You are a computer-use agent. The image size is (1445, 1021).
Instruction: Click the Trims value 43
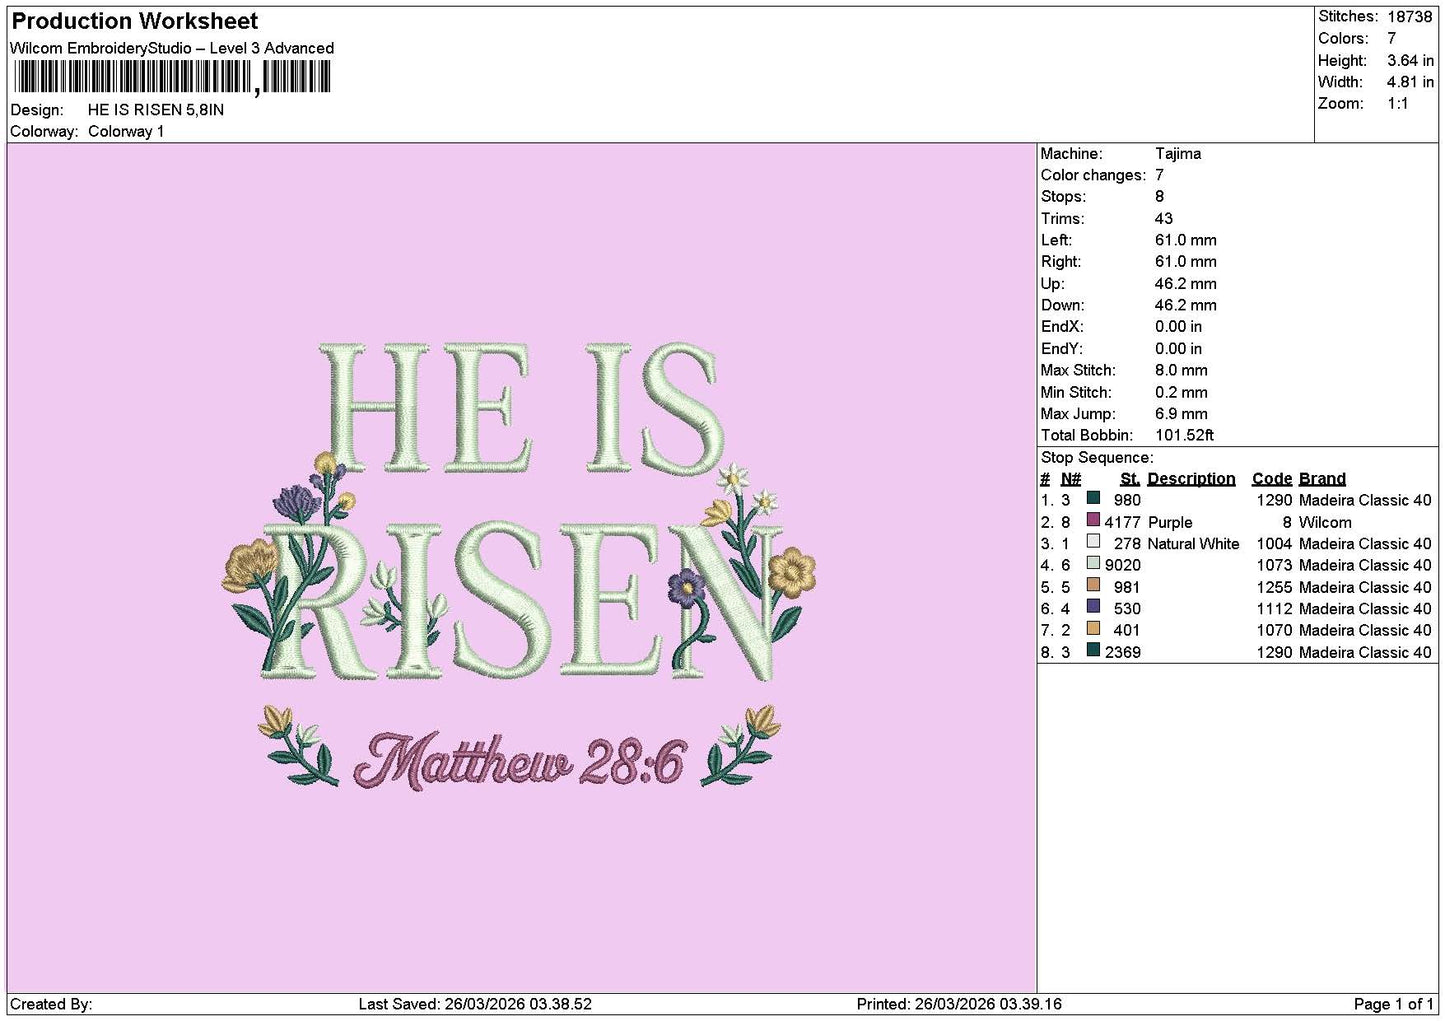[x=1164, y=218]
